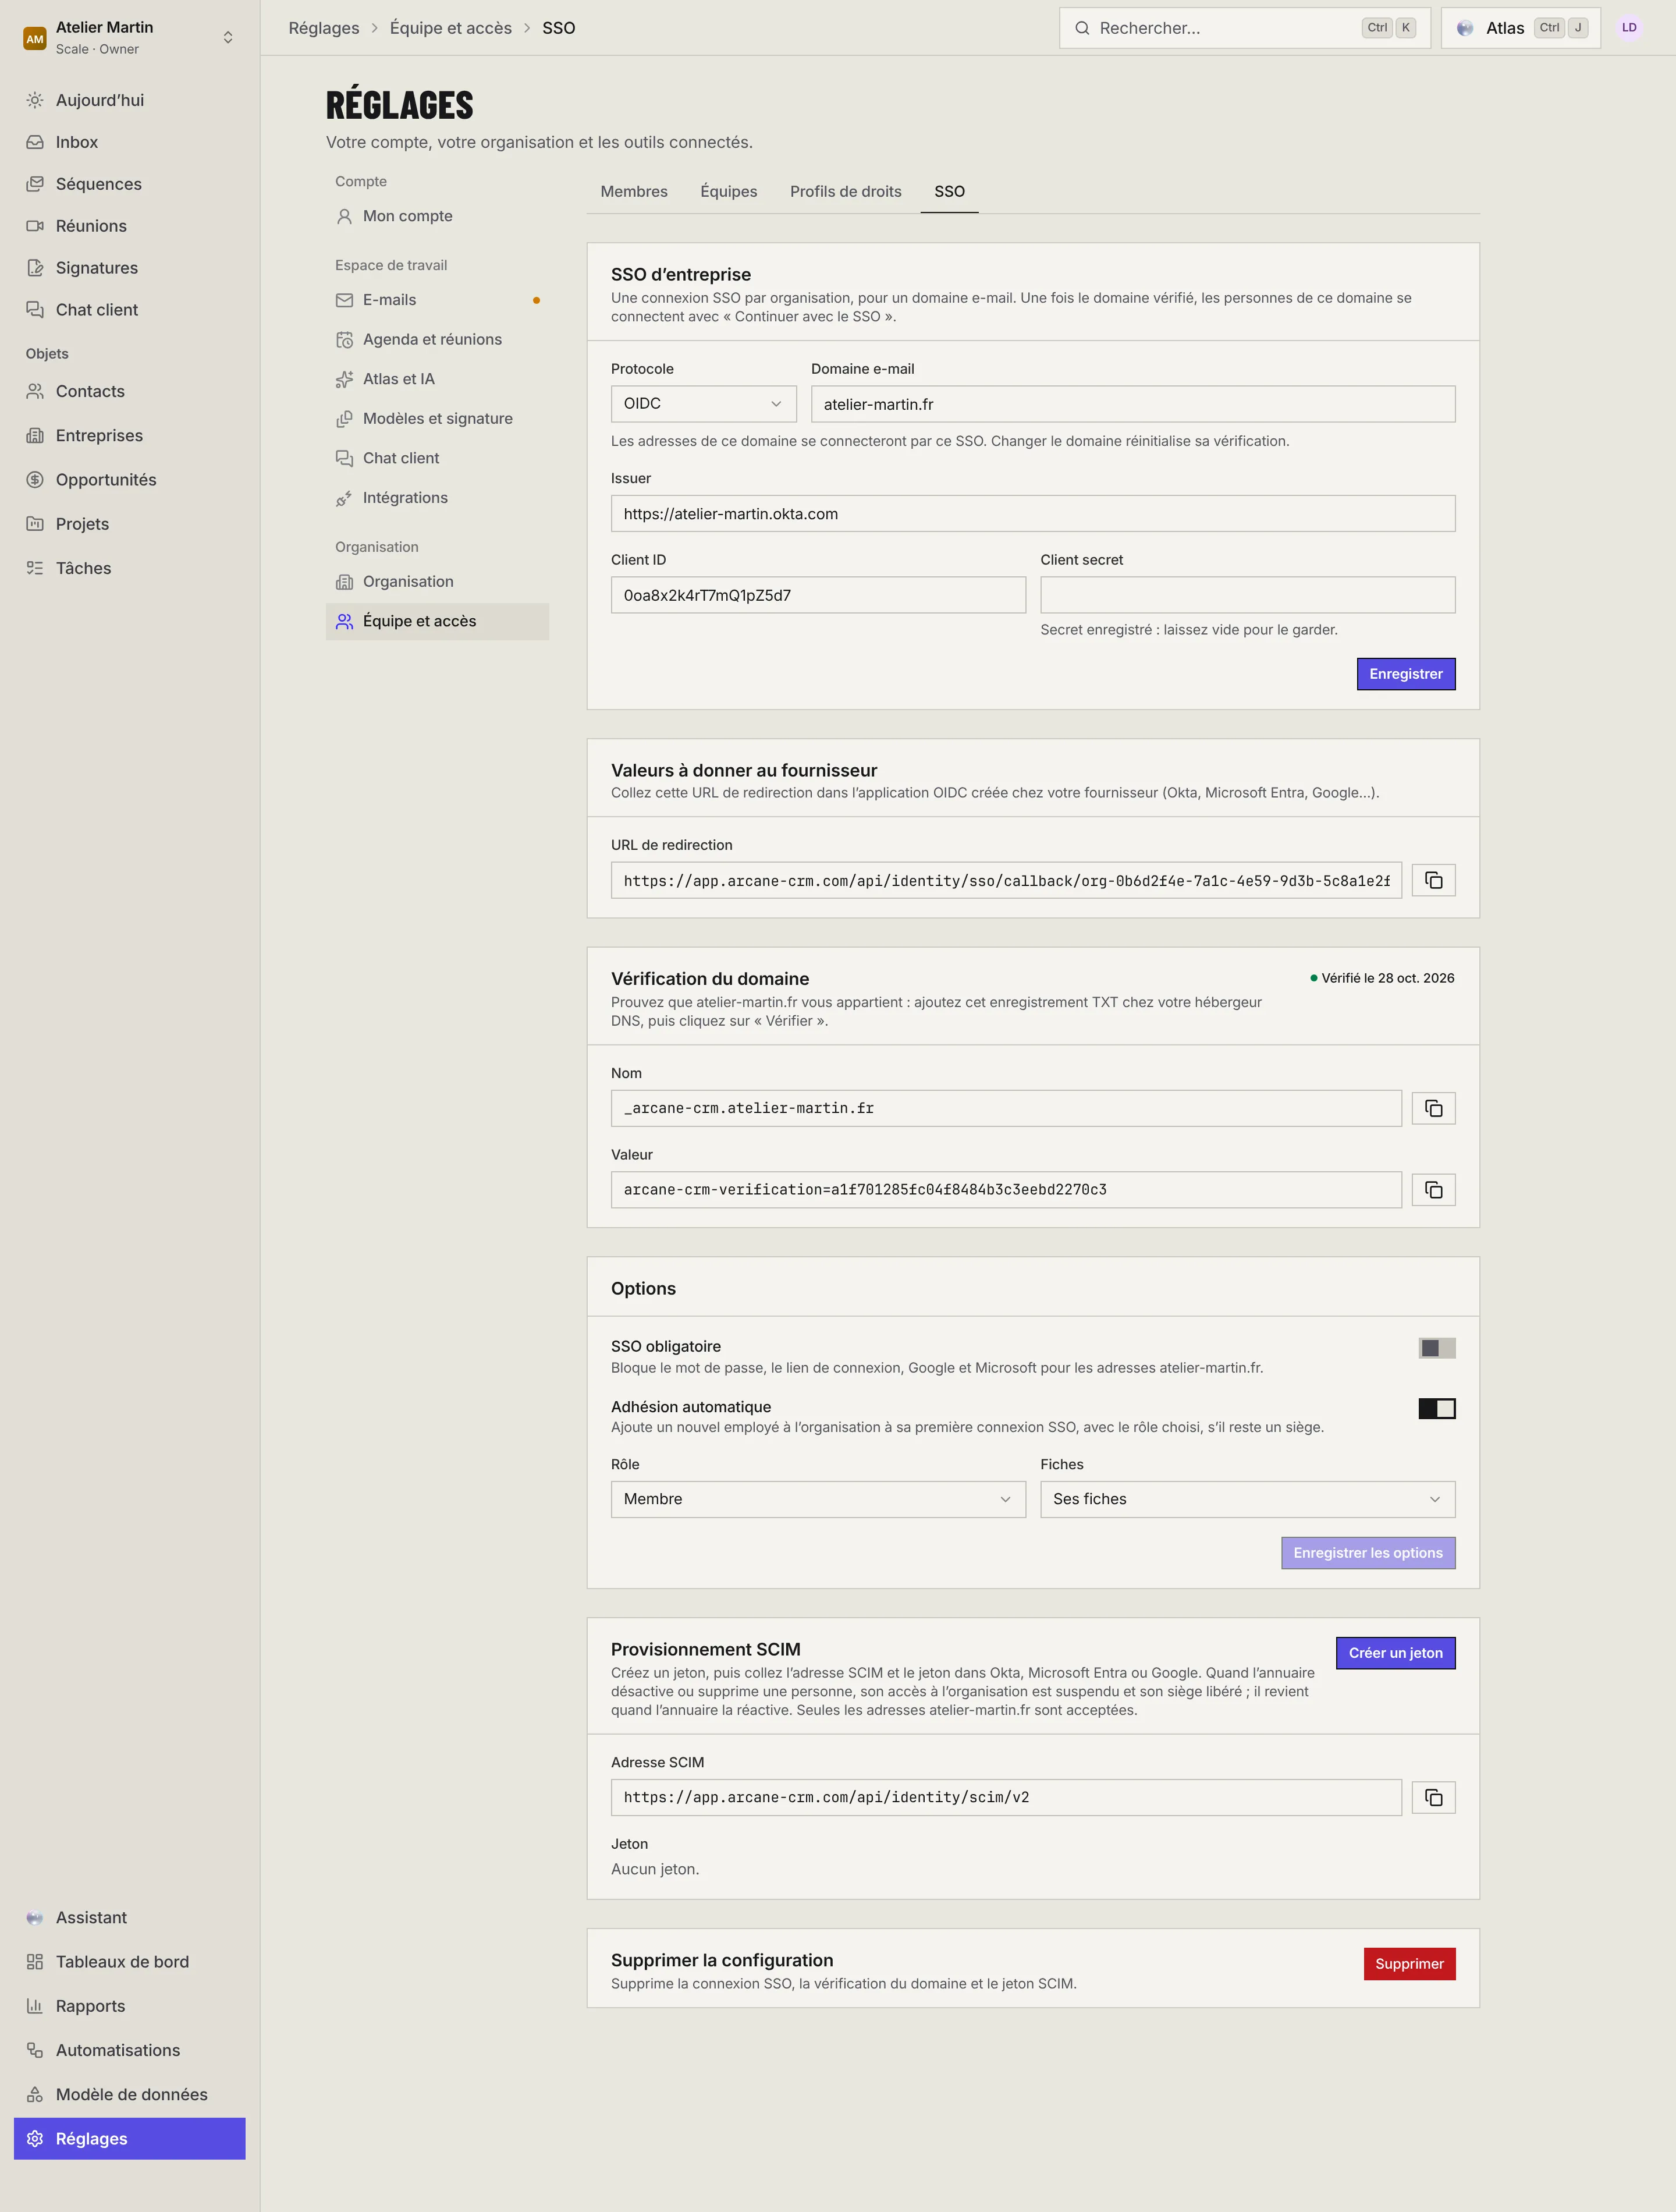Open the Protocole OIDC dropdown

[x=703, y=404]
